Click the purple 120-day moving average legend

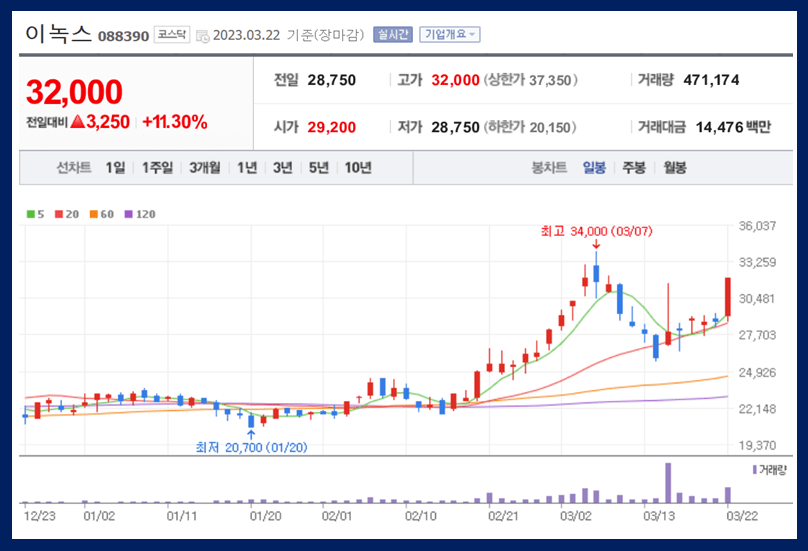click(x=140, y=214)
